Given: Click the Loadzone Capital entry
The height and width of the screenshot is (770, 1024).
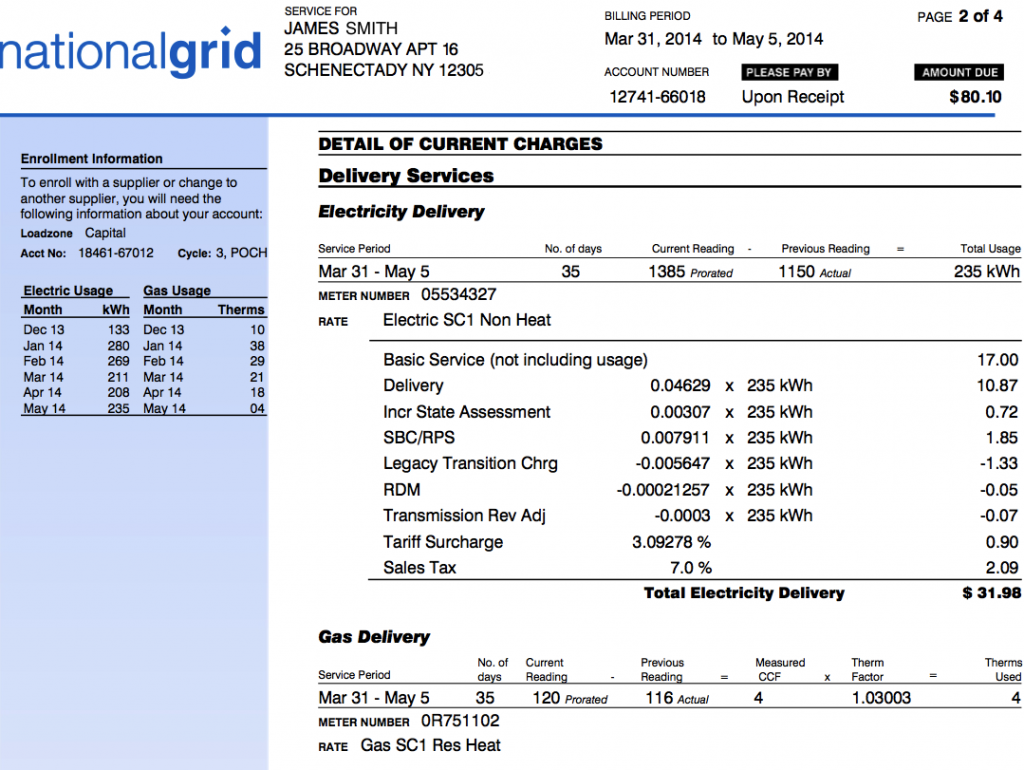Looking at the screenshot, I should (x=73, y=232).
